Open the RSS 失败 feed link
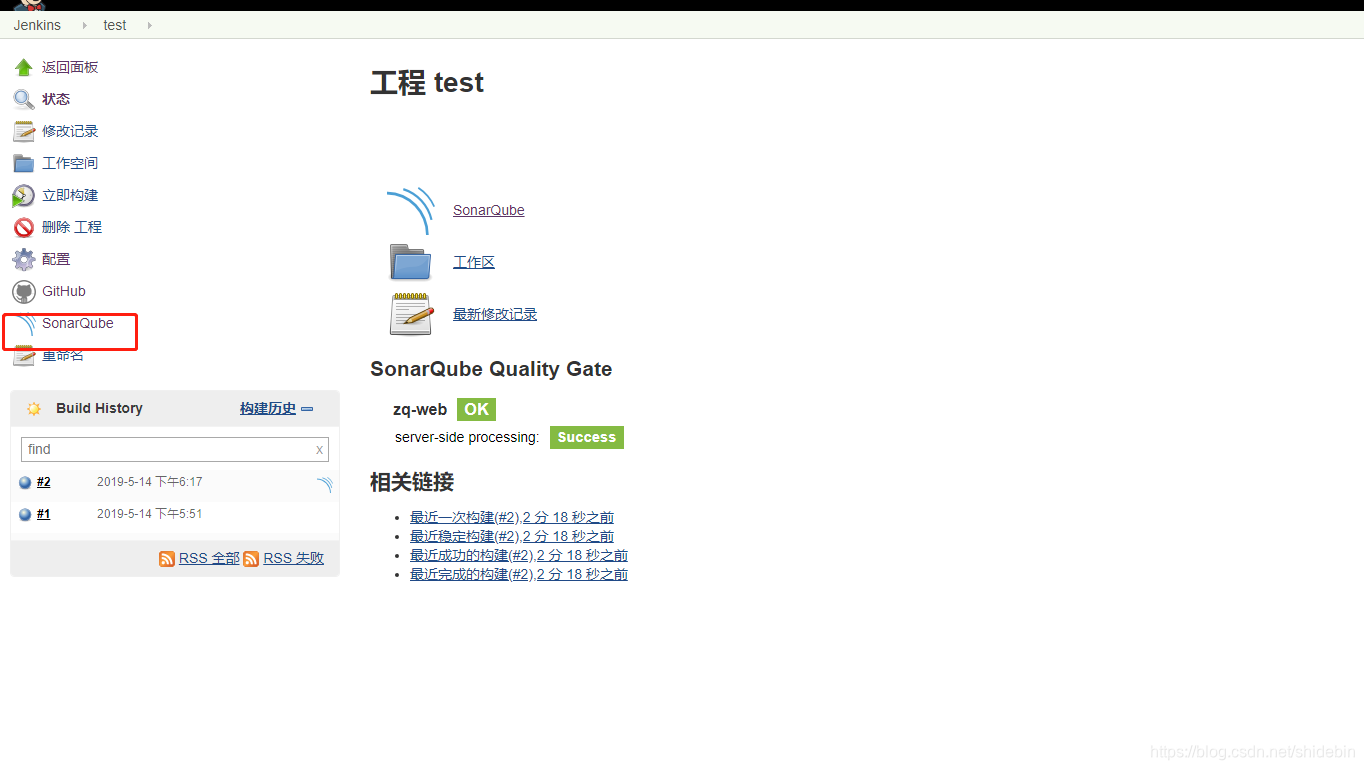 294,558
